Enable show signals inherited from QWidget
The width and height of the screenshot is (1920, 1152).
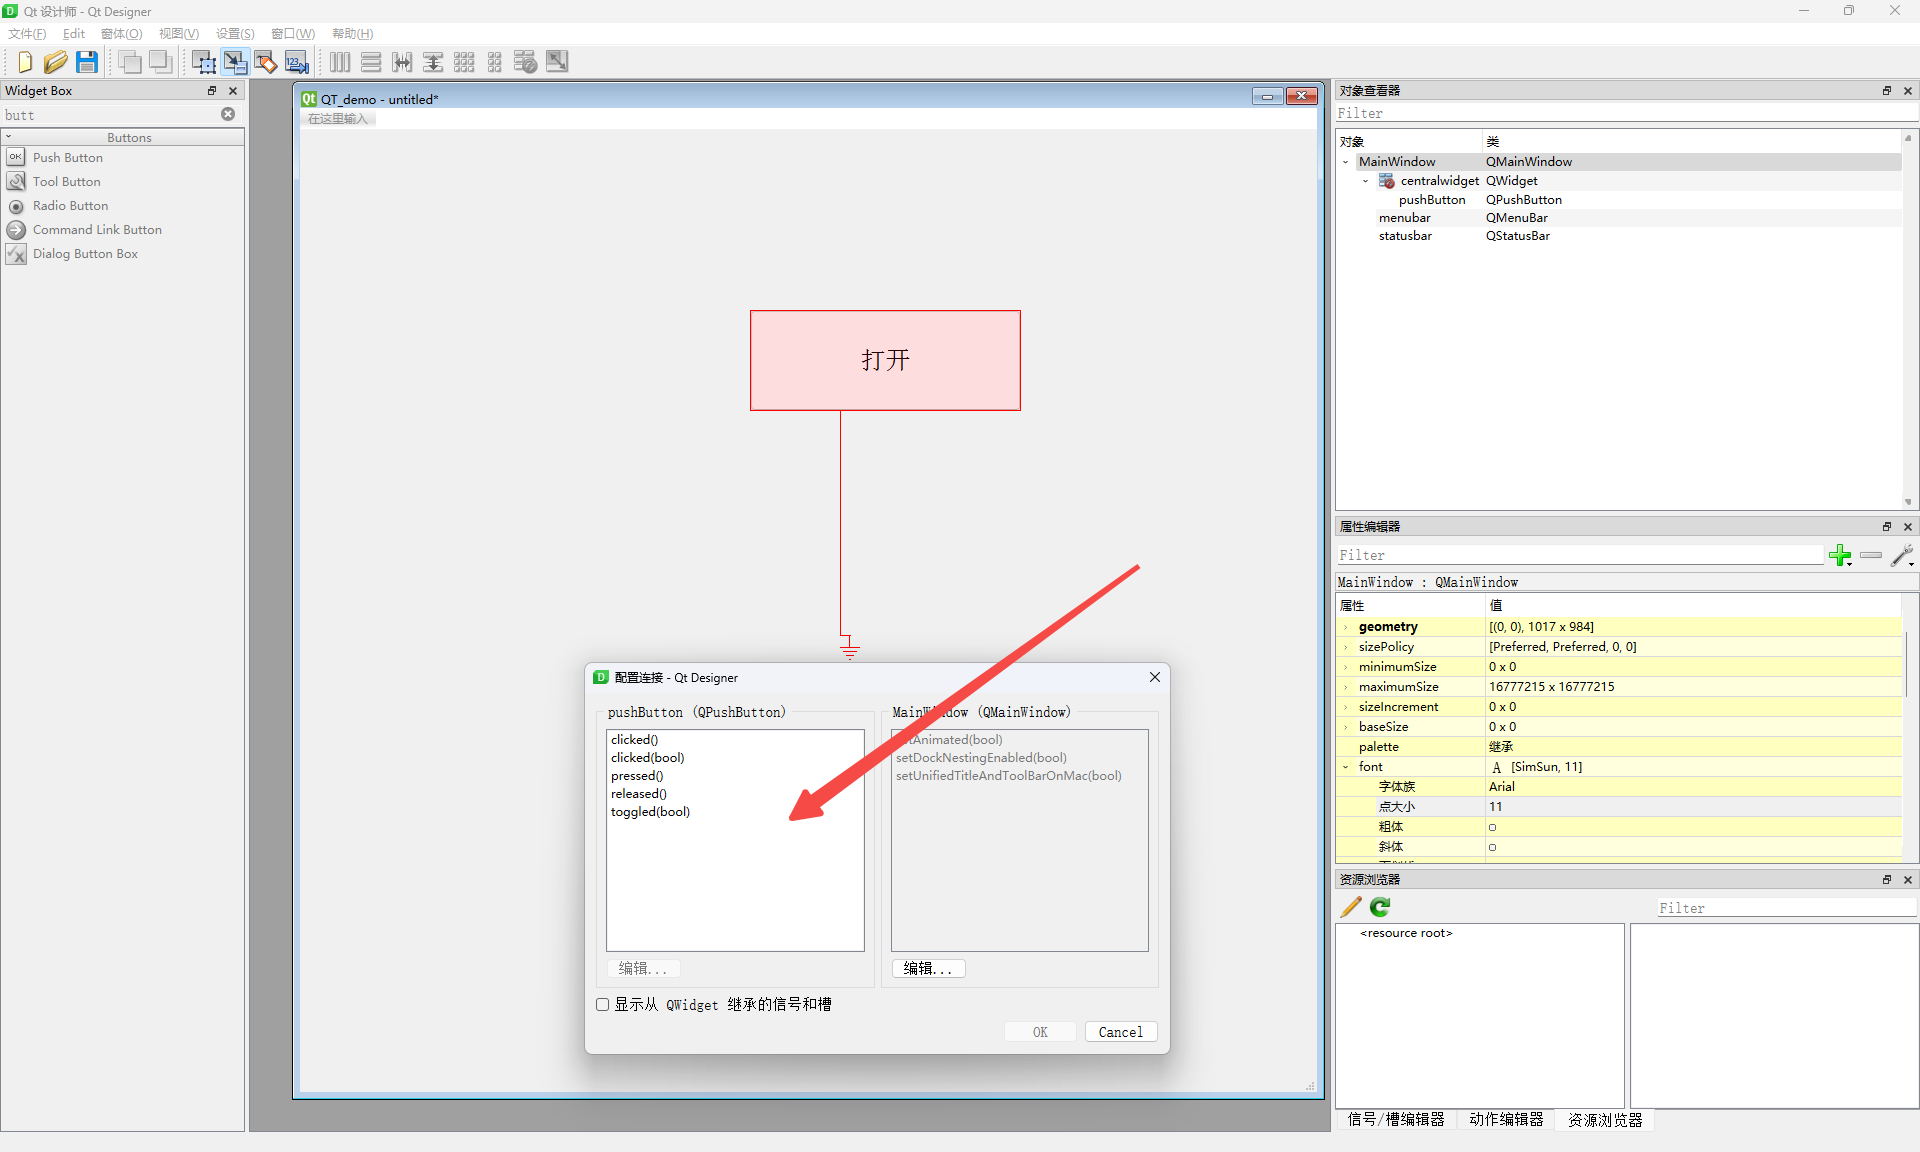[603, 1004]
